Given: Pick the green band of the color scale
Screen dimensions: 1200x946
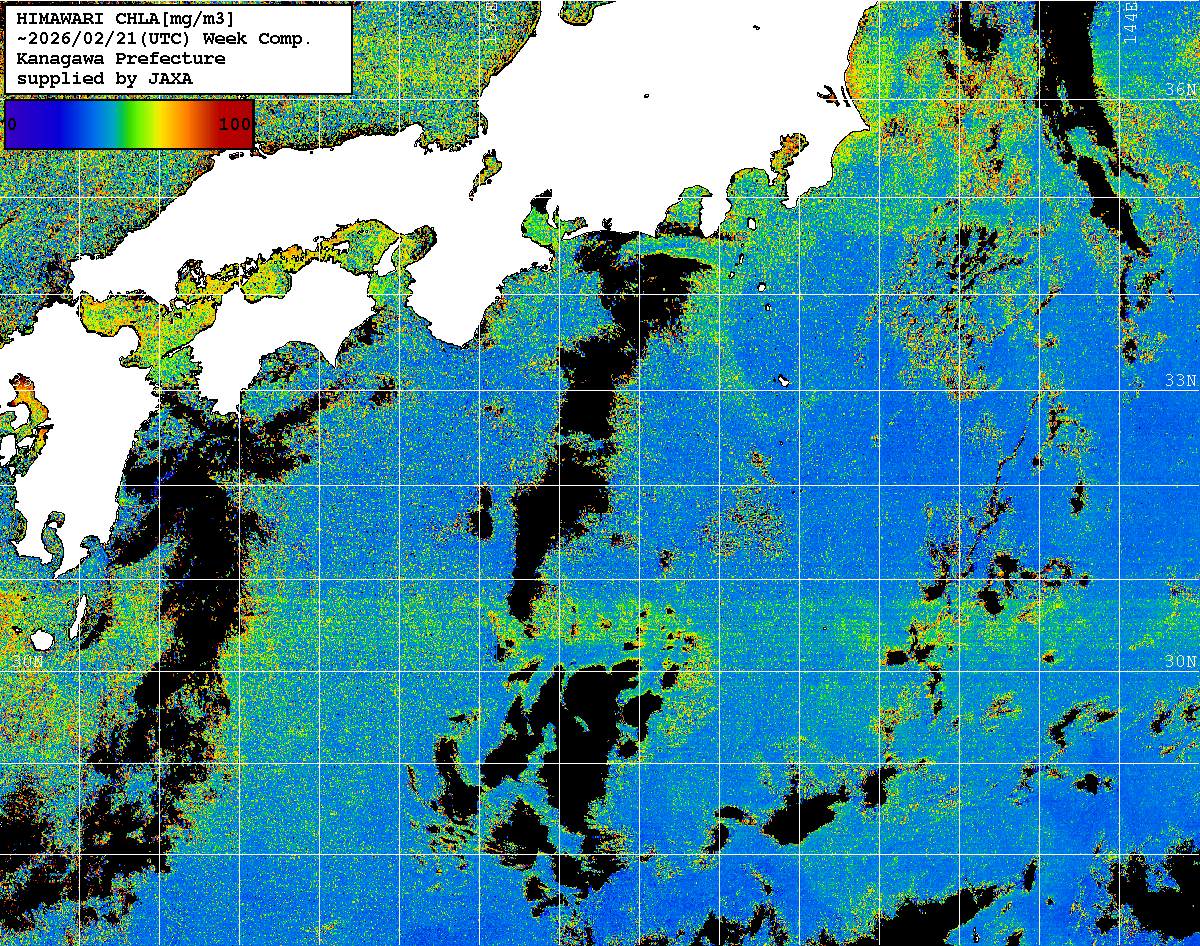Looking at the screenshot, I should pos(125,124).
